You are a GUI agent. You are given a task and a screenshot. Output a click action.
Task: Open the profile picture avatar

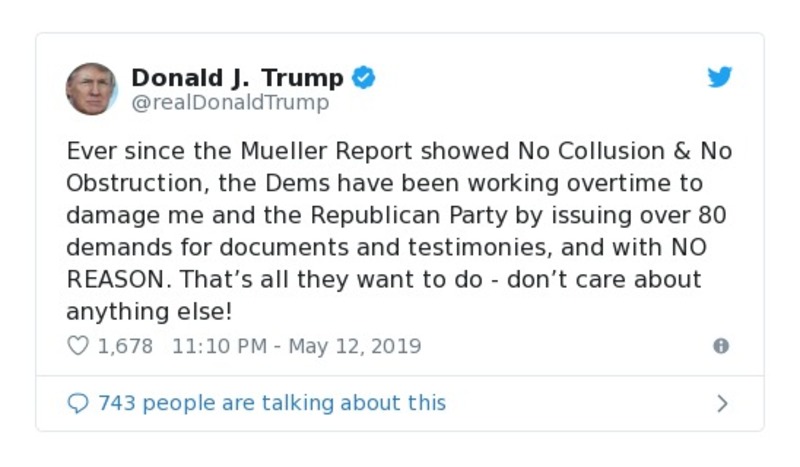(92, 89)
